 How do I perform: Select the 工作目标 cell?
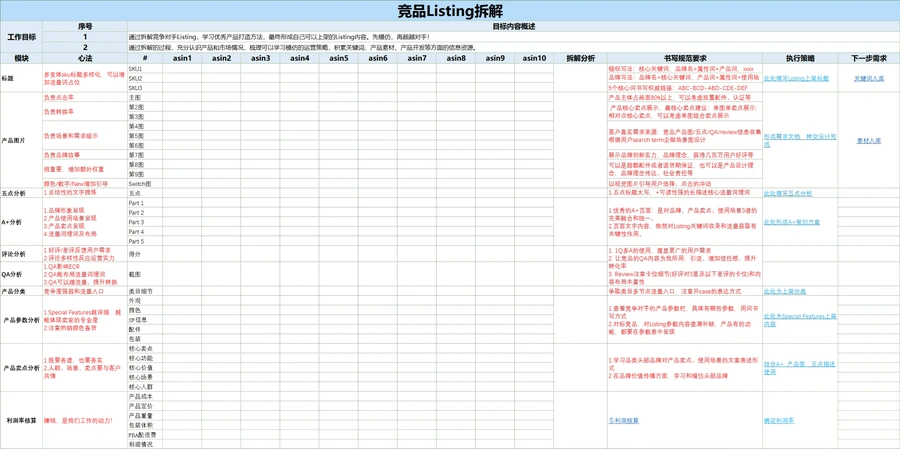(x=21, y=37)
